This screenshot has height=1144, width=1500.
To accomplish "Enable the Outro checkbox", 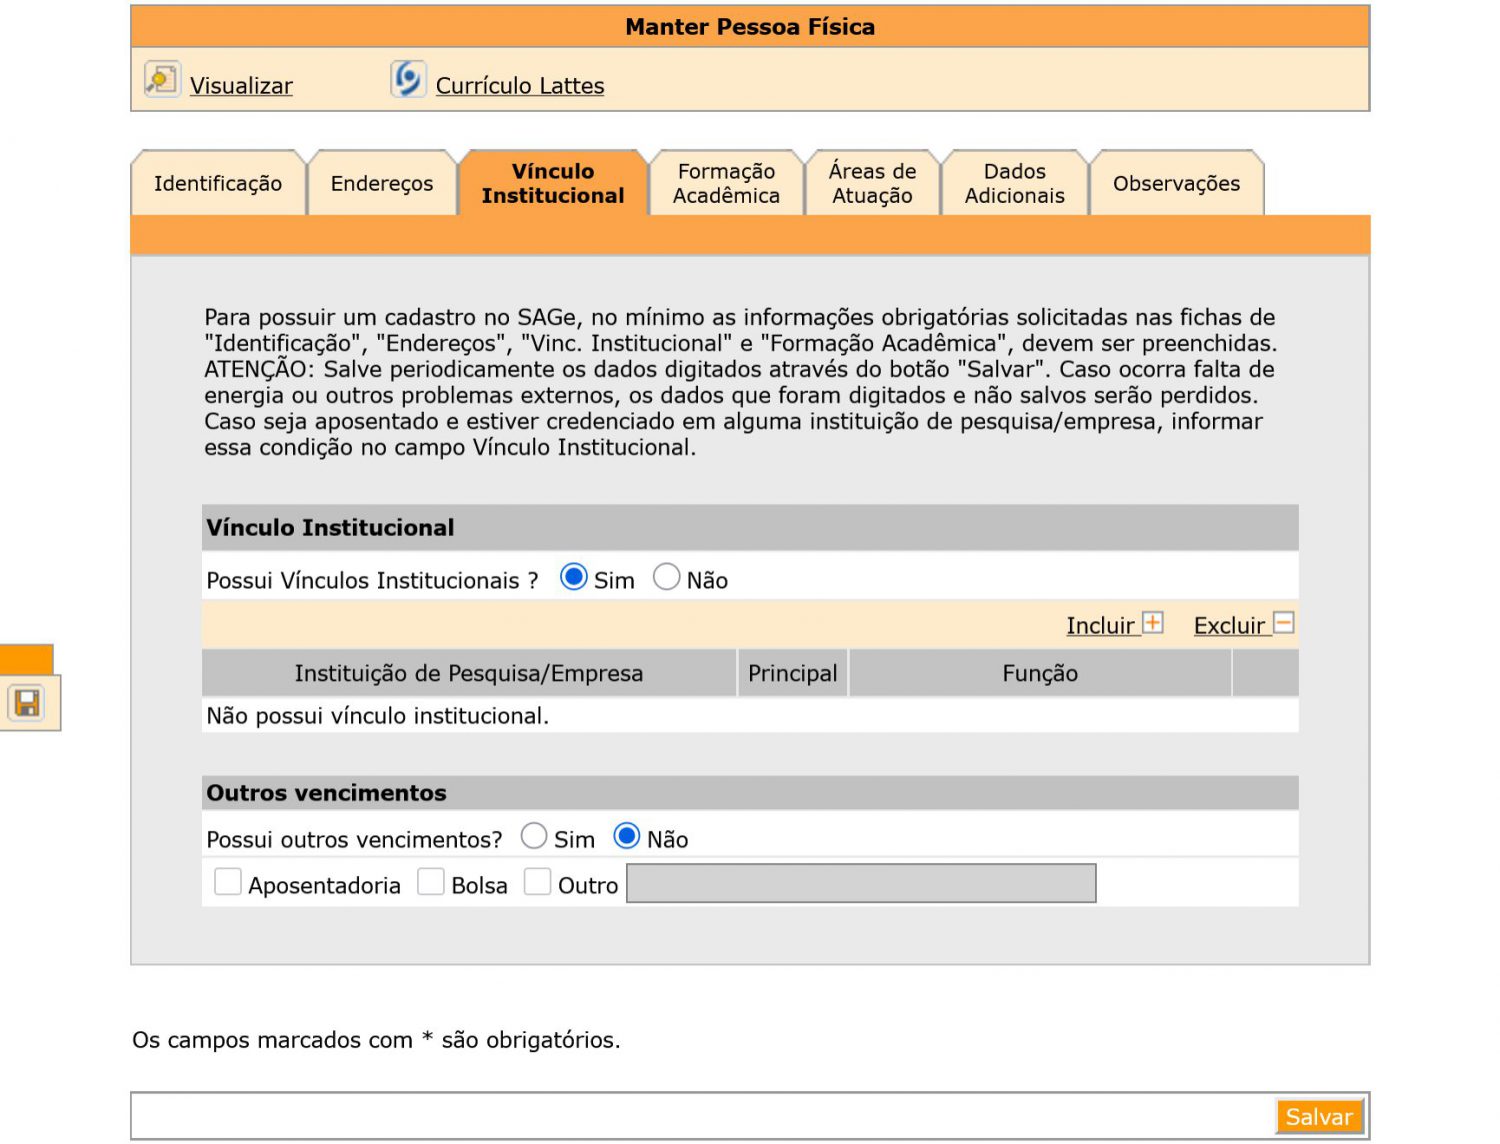I will point(538,882).
